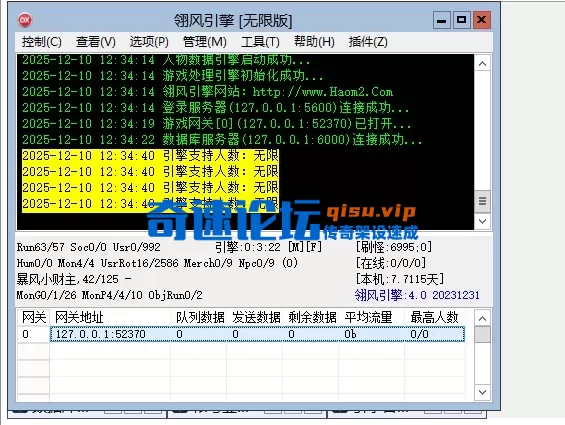Click the gateway index 0 row header
Viewport: 565px width, 425px height.
click(x=34, y=334)
